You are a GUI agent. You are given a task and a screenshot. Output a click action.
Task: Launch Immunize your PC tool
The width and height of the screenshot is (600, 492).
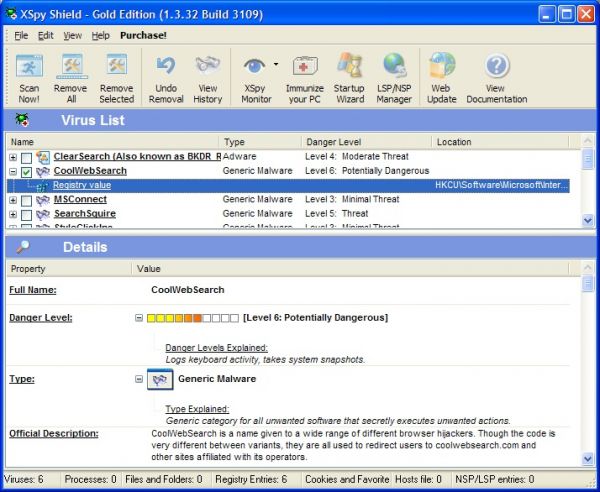[x=305, y=68]
